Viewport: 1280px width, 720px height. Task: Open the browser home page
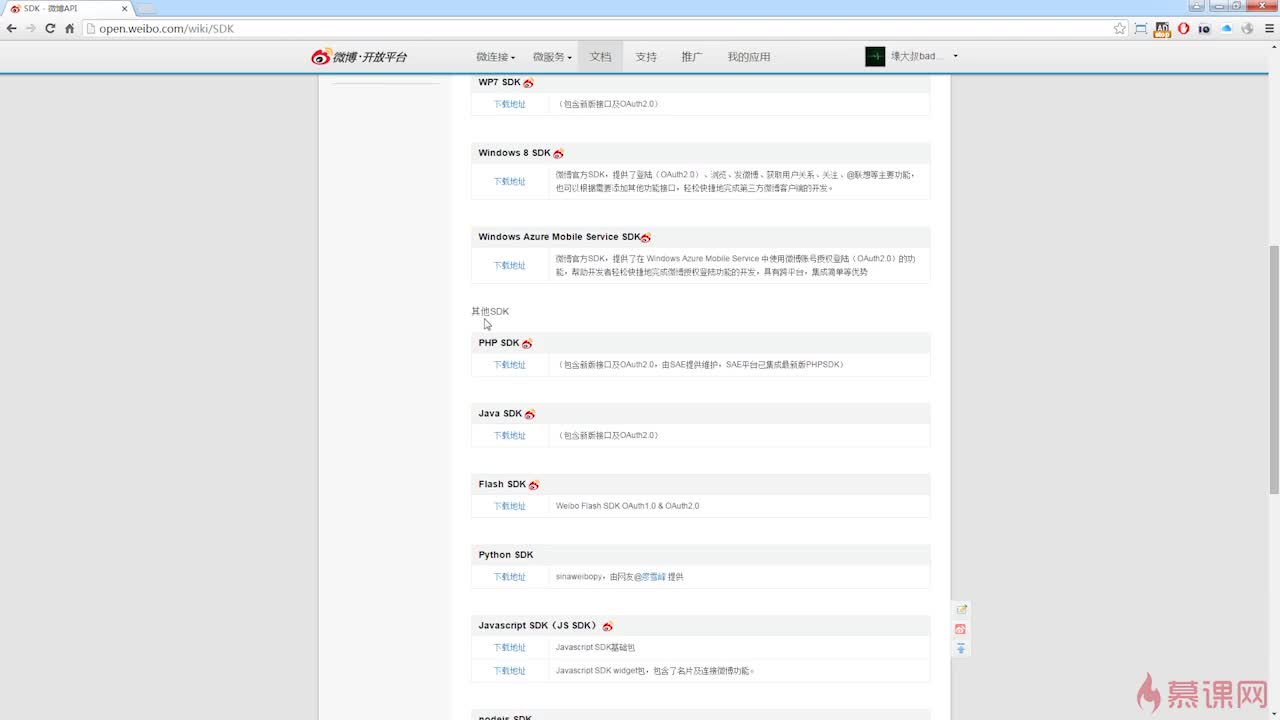coord(69,29)
